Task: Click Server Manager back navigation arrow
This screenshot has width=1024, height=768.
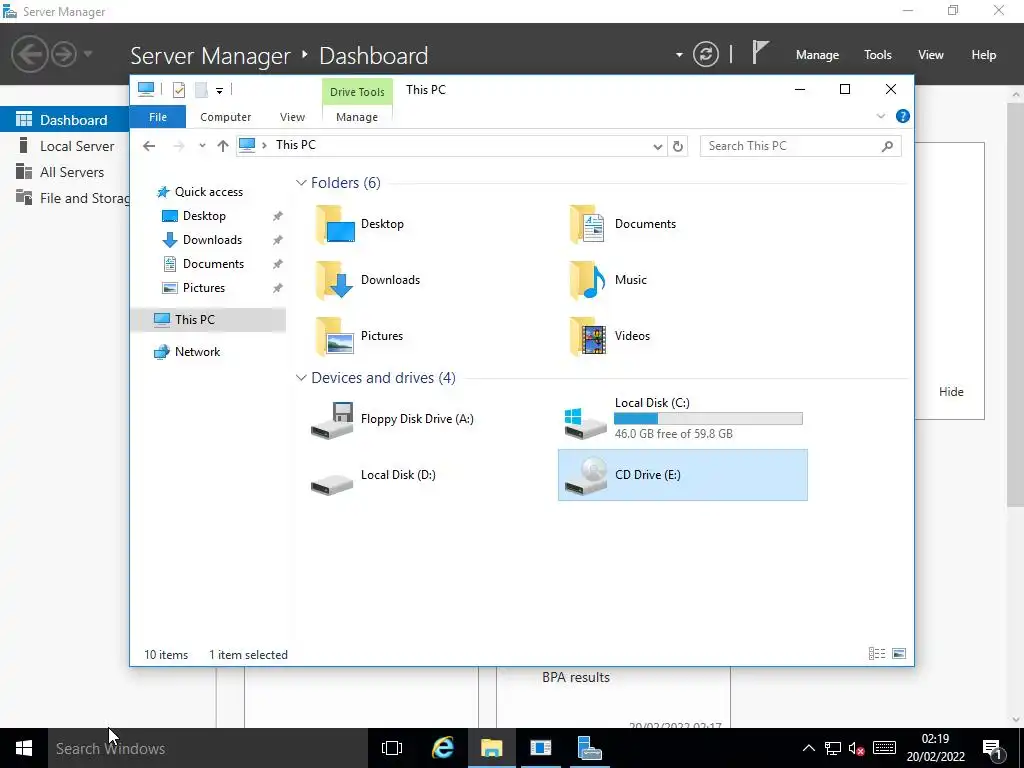Action: pyautogui.click(x=30, y=54)
